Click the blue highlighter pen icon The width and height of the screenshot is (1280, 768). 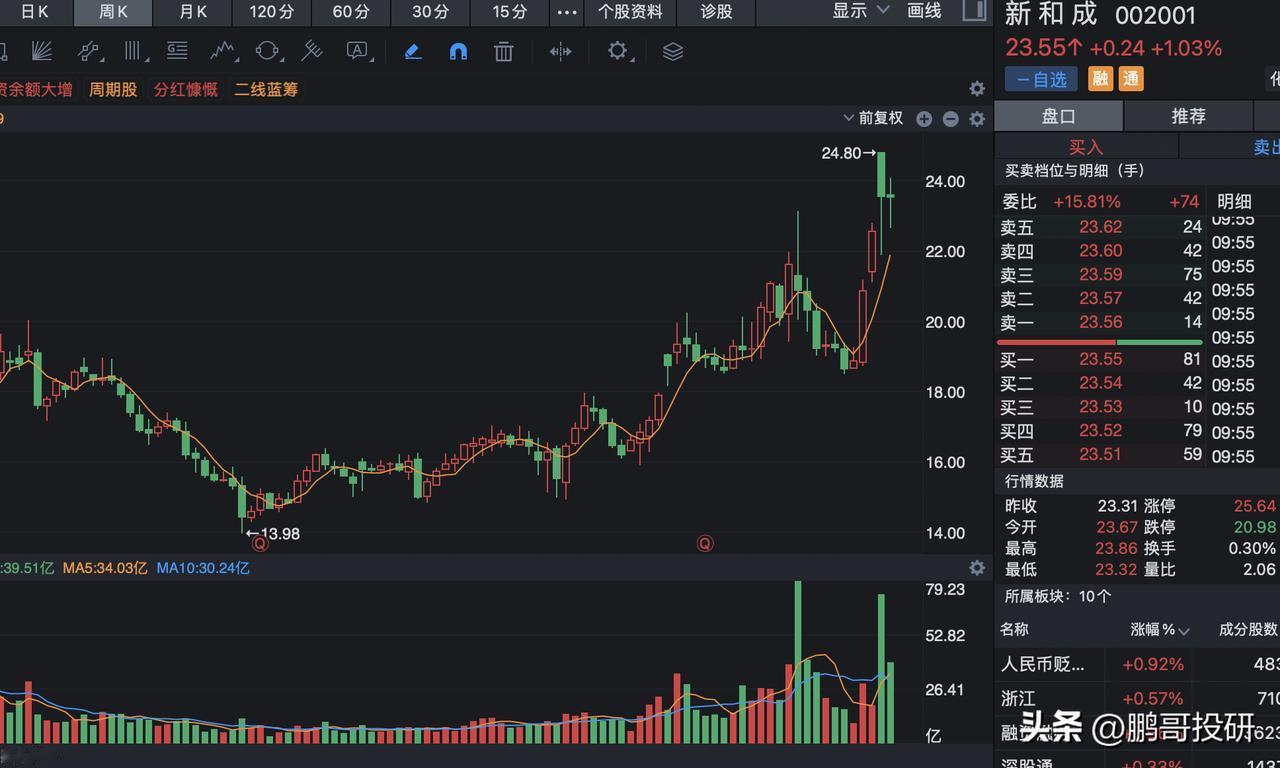tap(413, 51)
